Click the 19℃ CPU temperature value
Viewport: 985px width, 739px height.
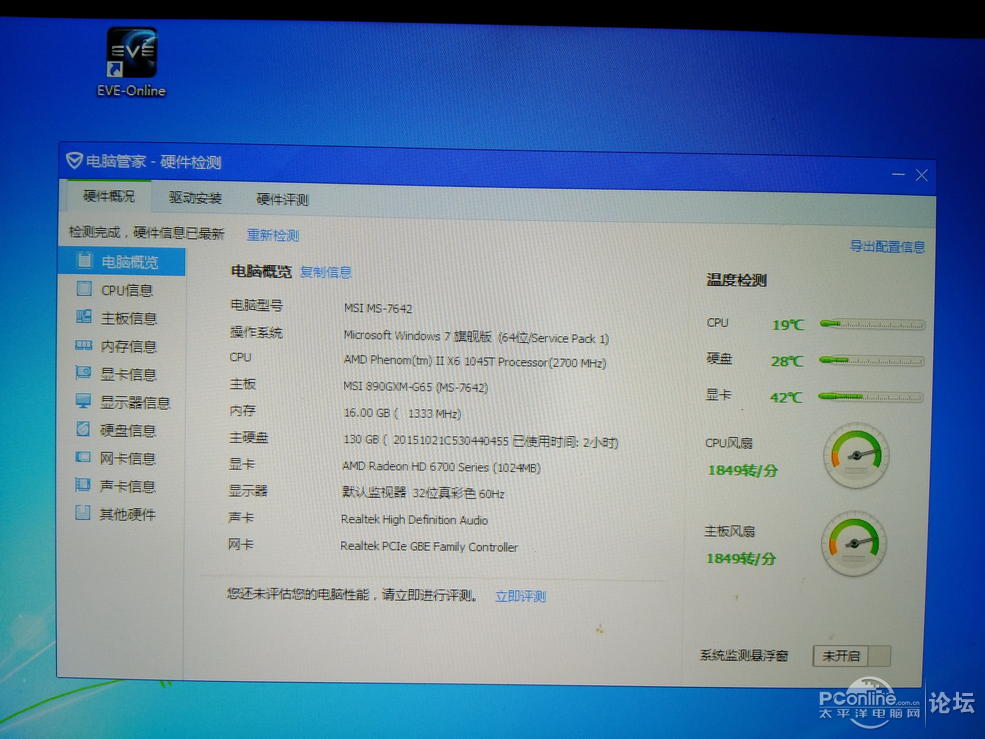click(x=788, y=325)
